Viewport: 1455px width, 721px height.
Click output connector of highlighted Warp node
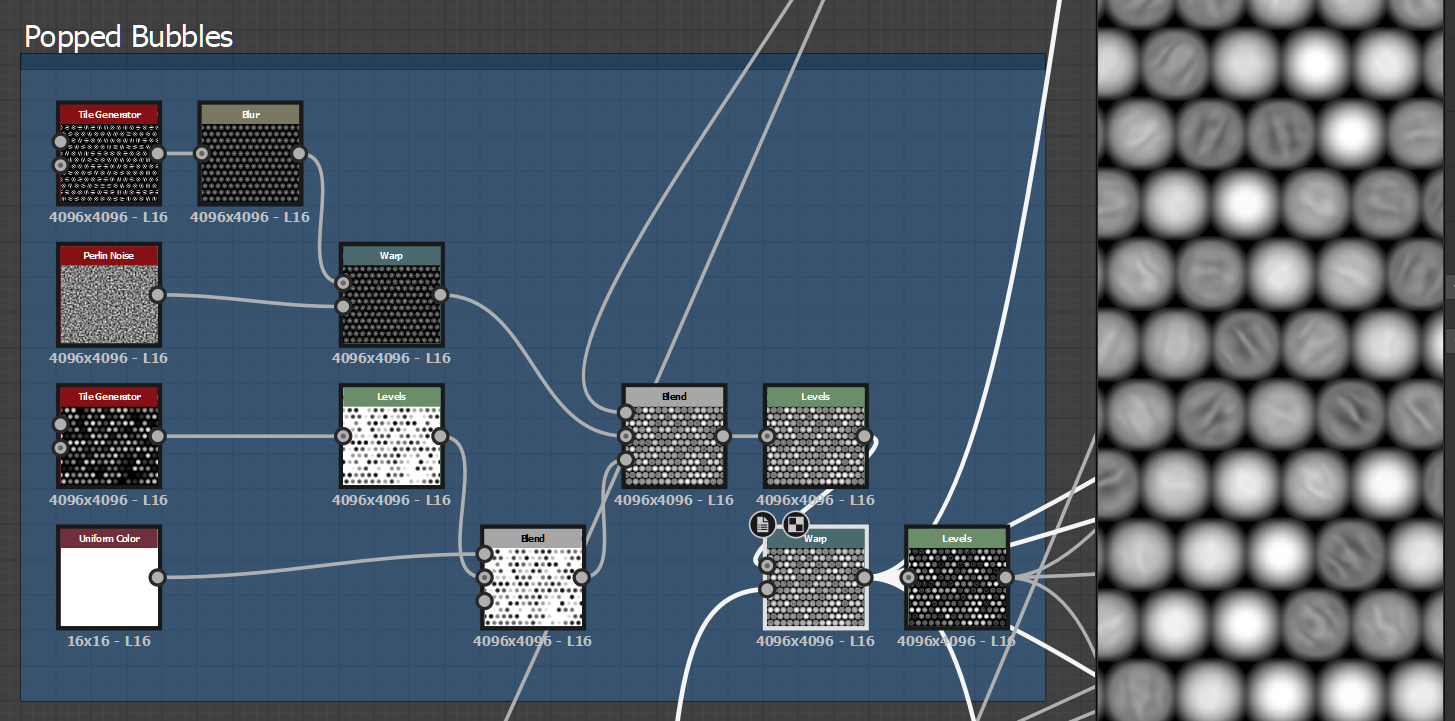tap(864, 577)
